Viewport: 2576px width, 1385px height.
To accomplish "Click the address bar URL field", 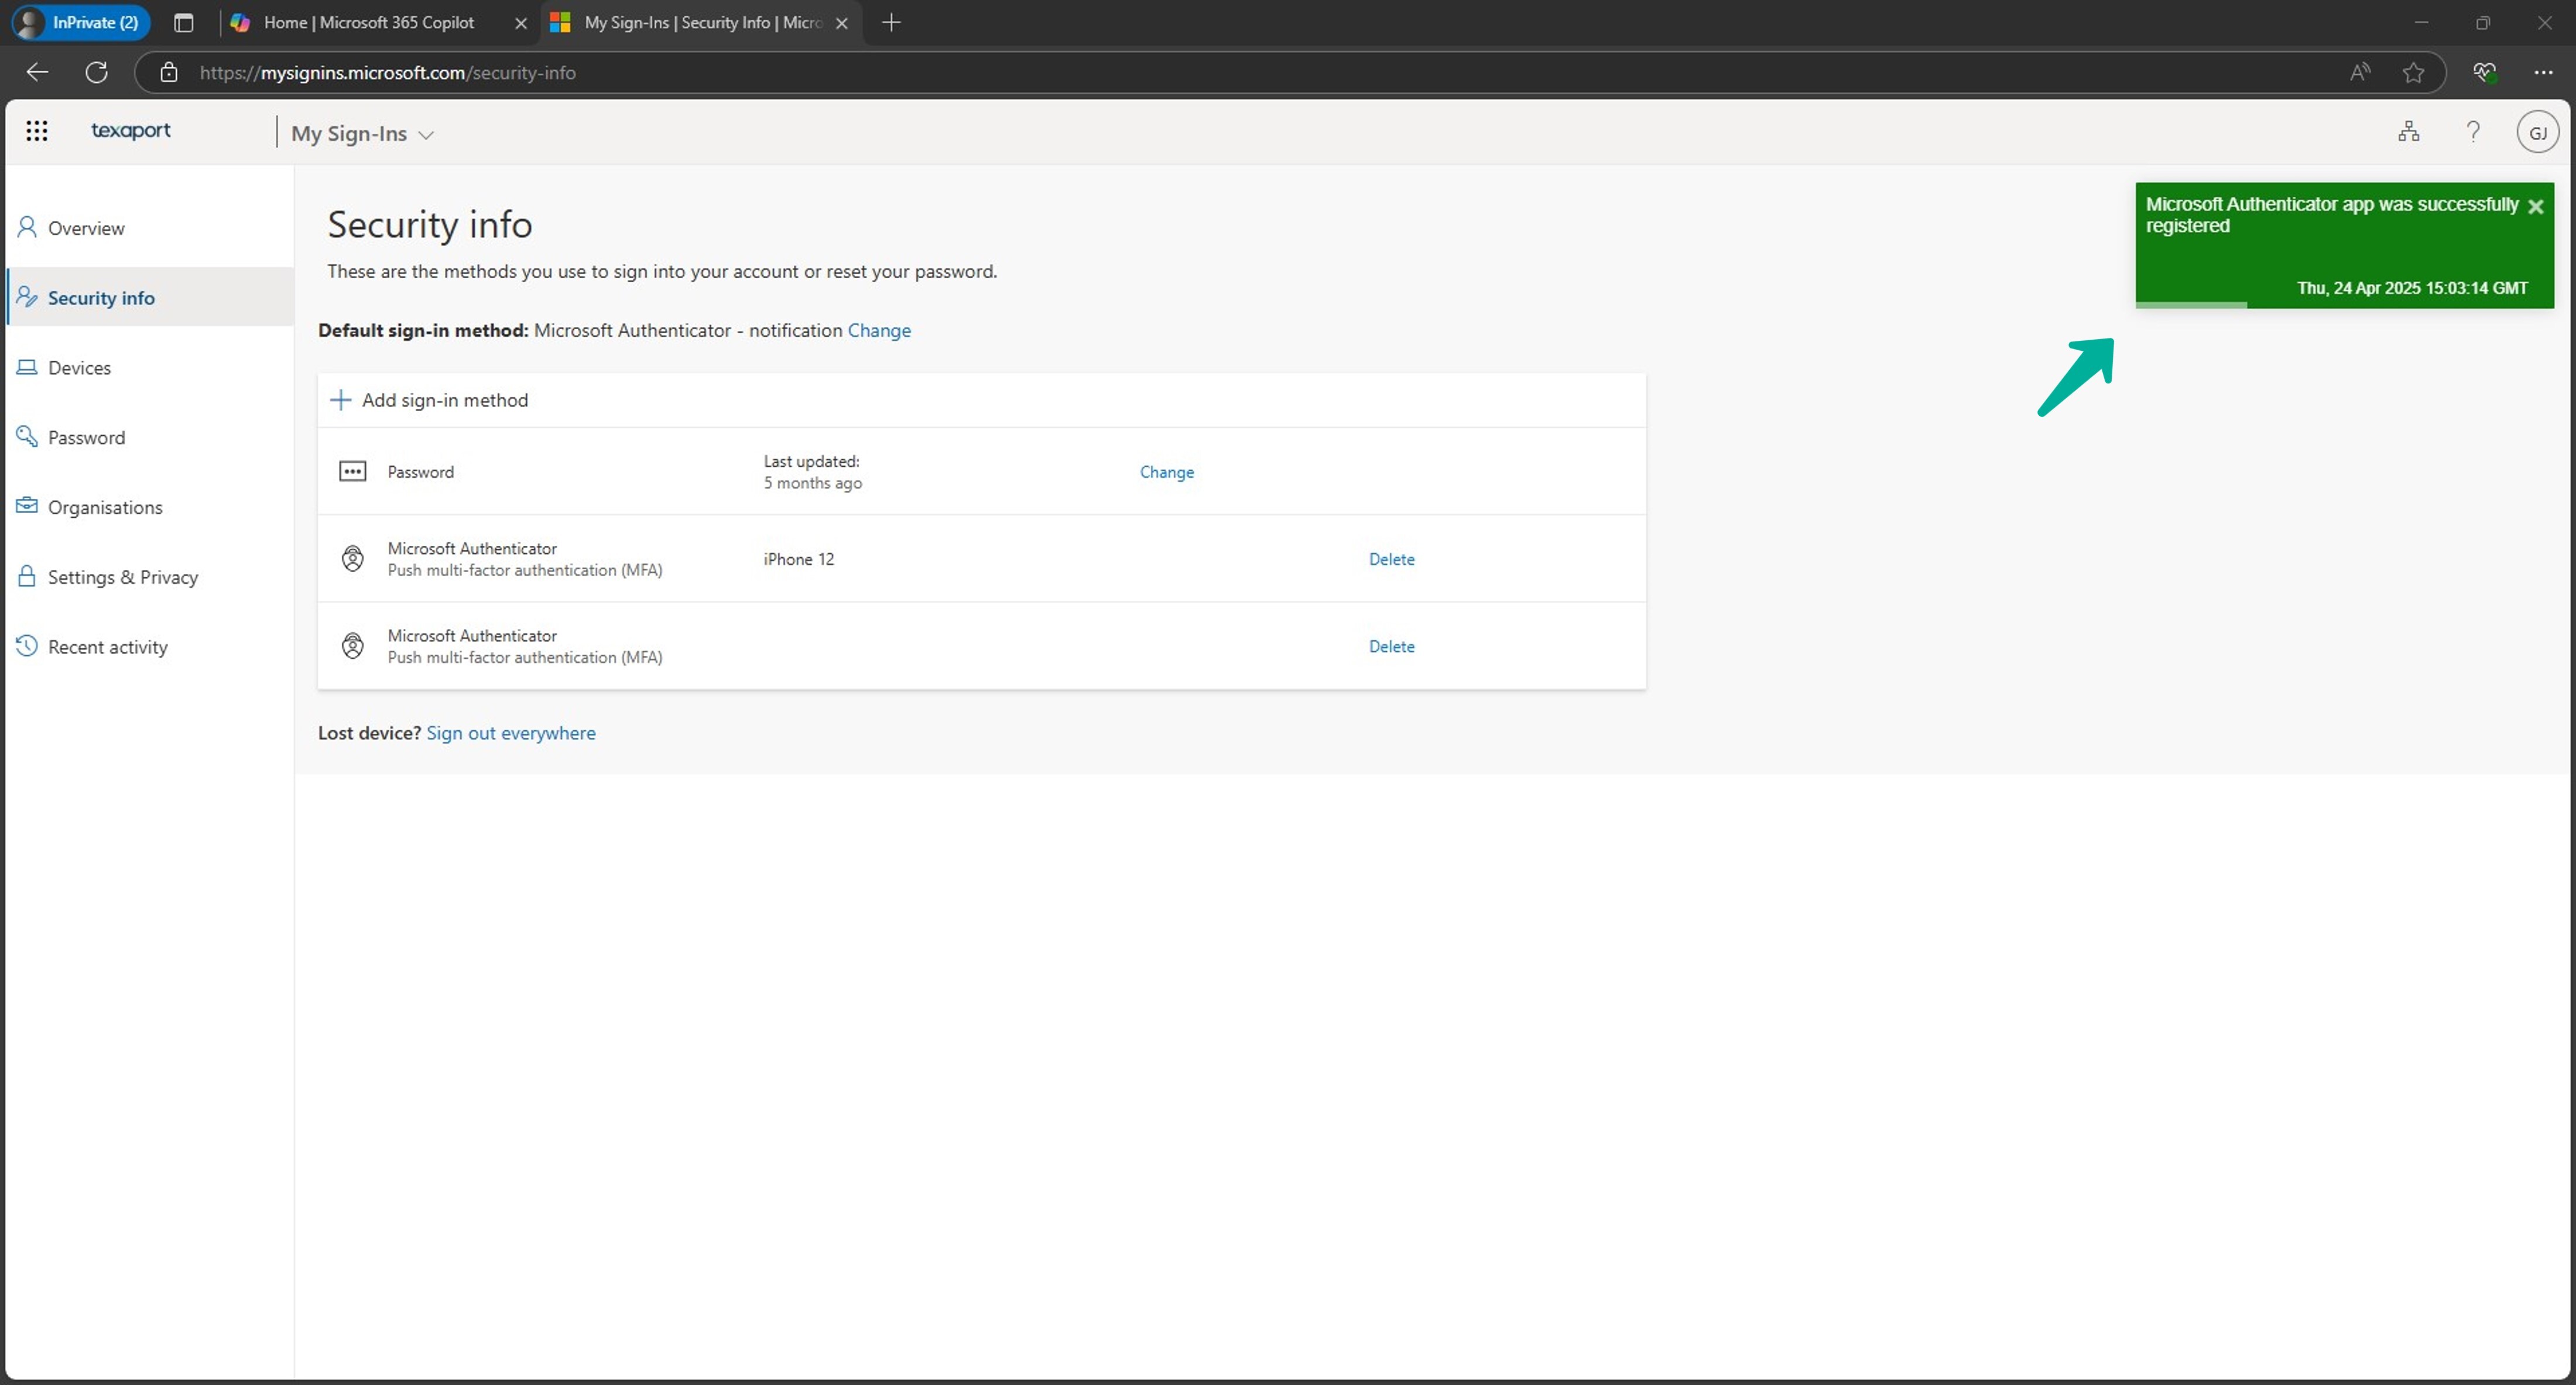I will [388, 72].
